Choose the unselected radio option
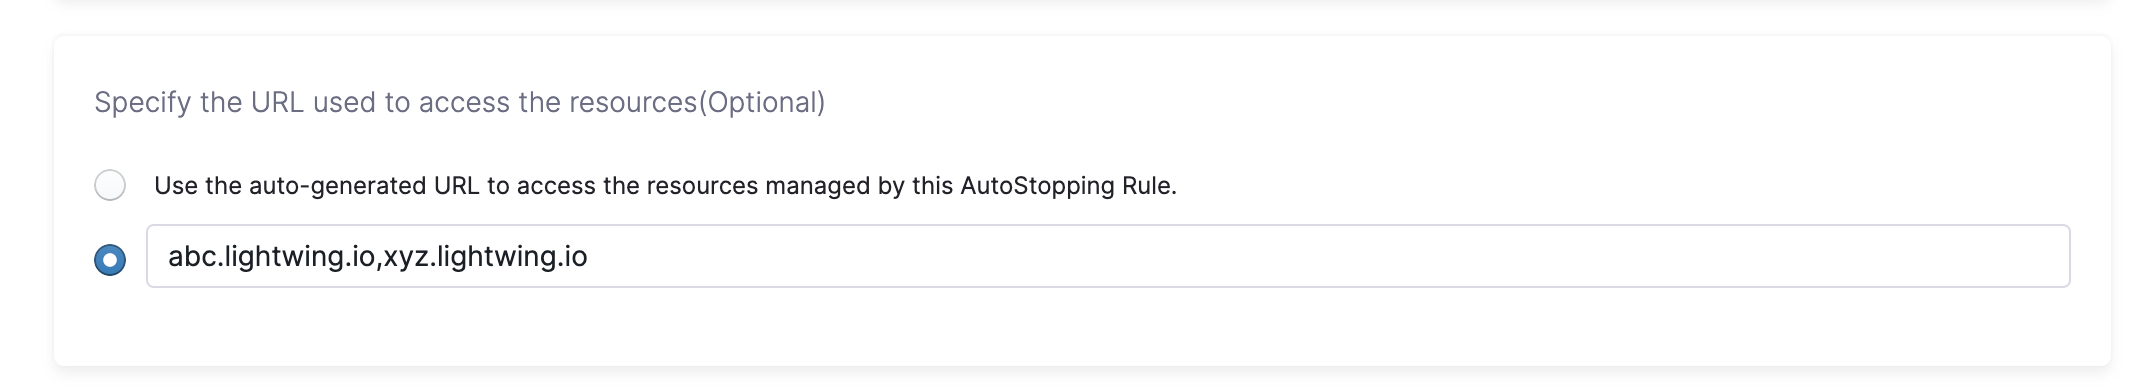Screen dimensions: 2154x392 coord(110,185)
